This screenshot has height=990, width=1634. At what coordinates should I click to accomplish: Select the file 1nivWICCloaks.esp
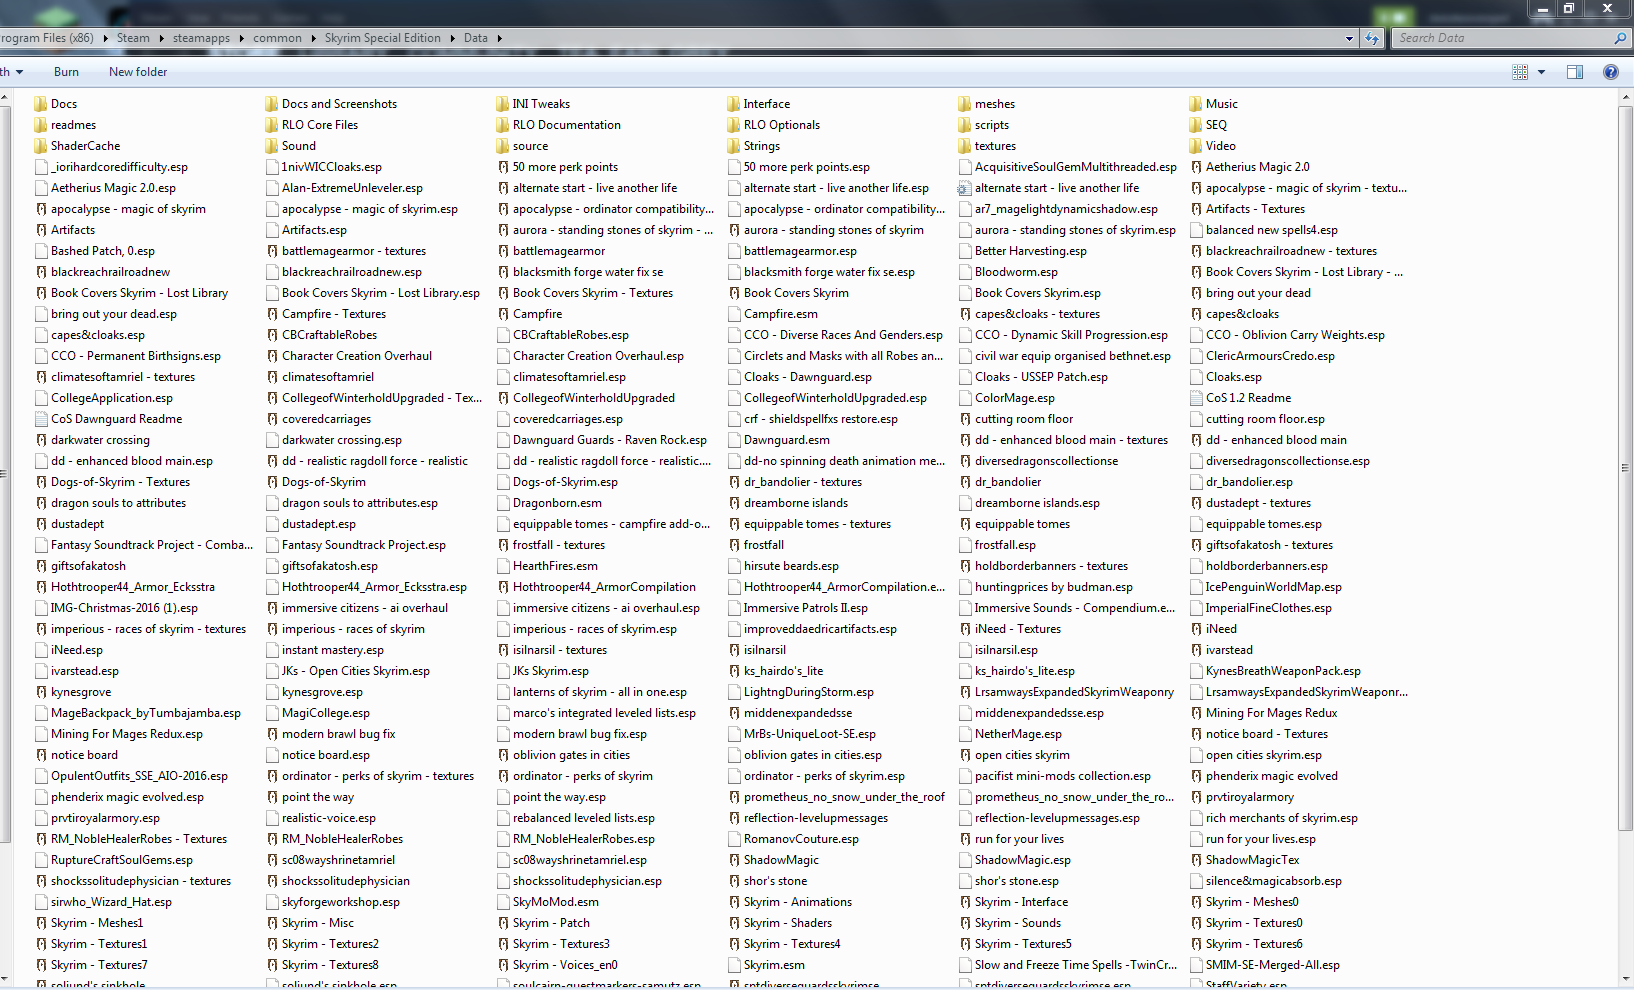coord(331,167)
